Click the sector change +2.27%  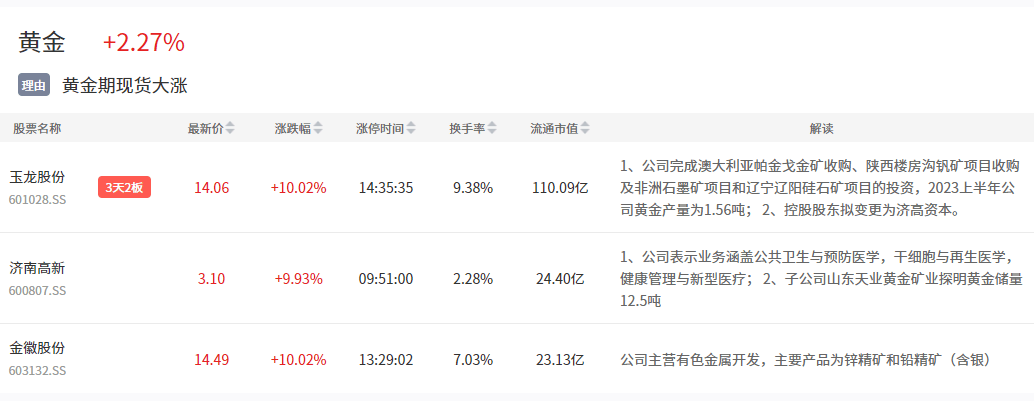(144, 42)
